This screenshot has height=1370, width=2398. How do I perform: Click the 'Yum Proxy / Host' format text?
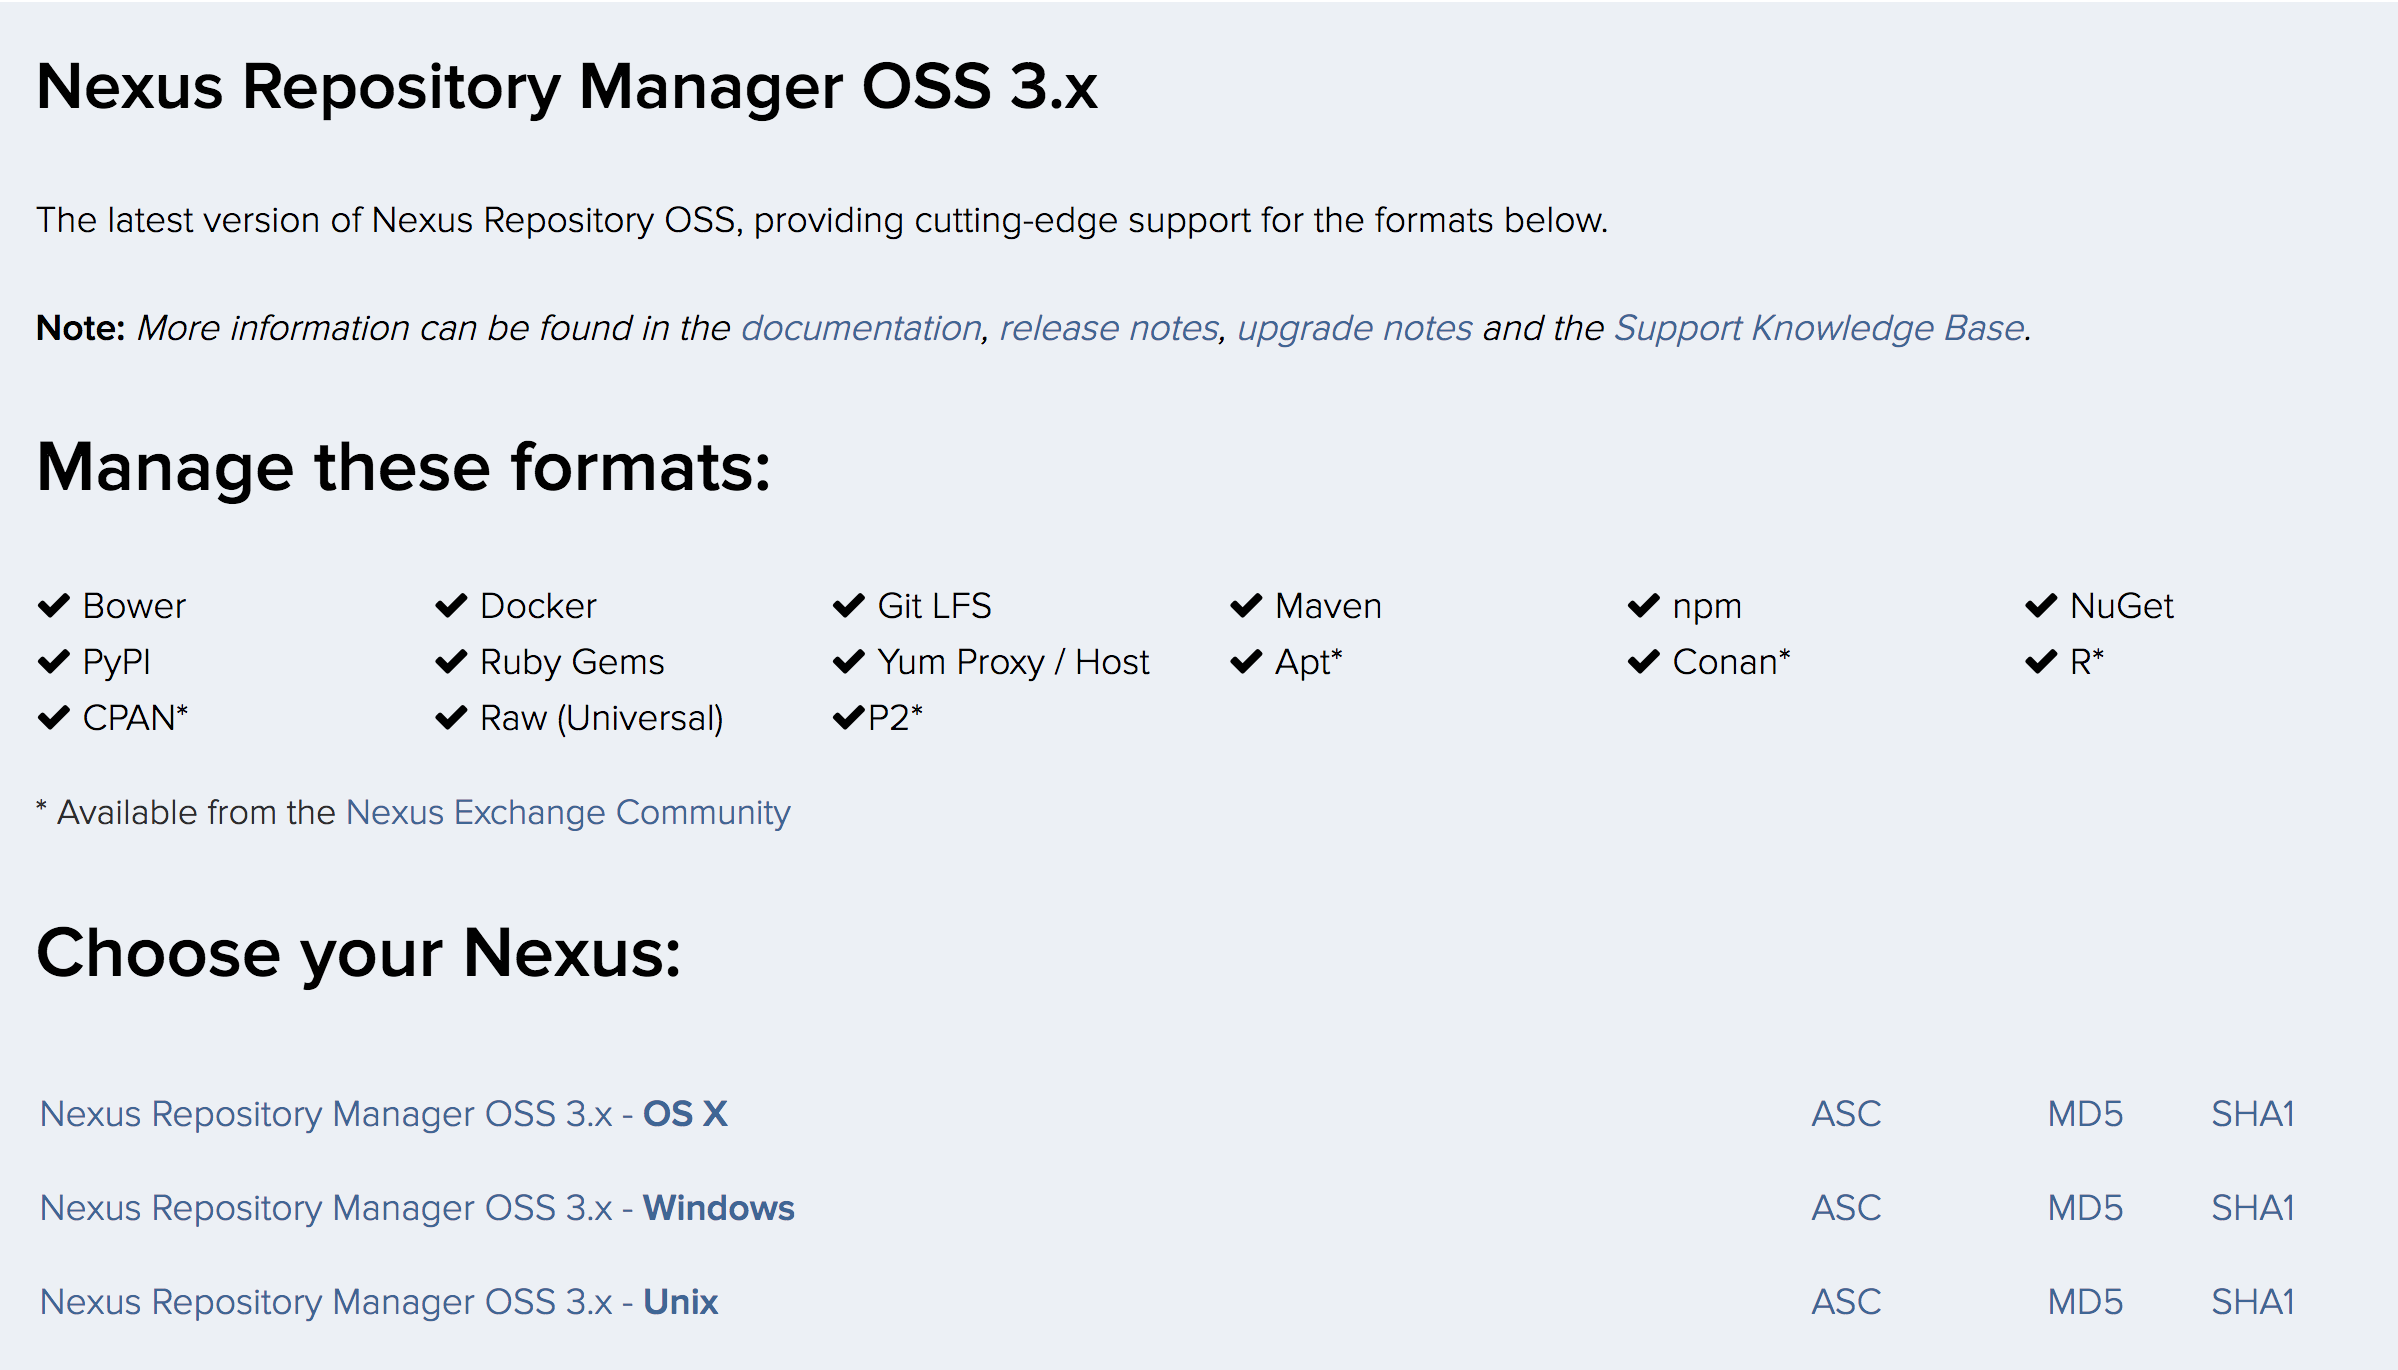(x=1014, y=662)
